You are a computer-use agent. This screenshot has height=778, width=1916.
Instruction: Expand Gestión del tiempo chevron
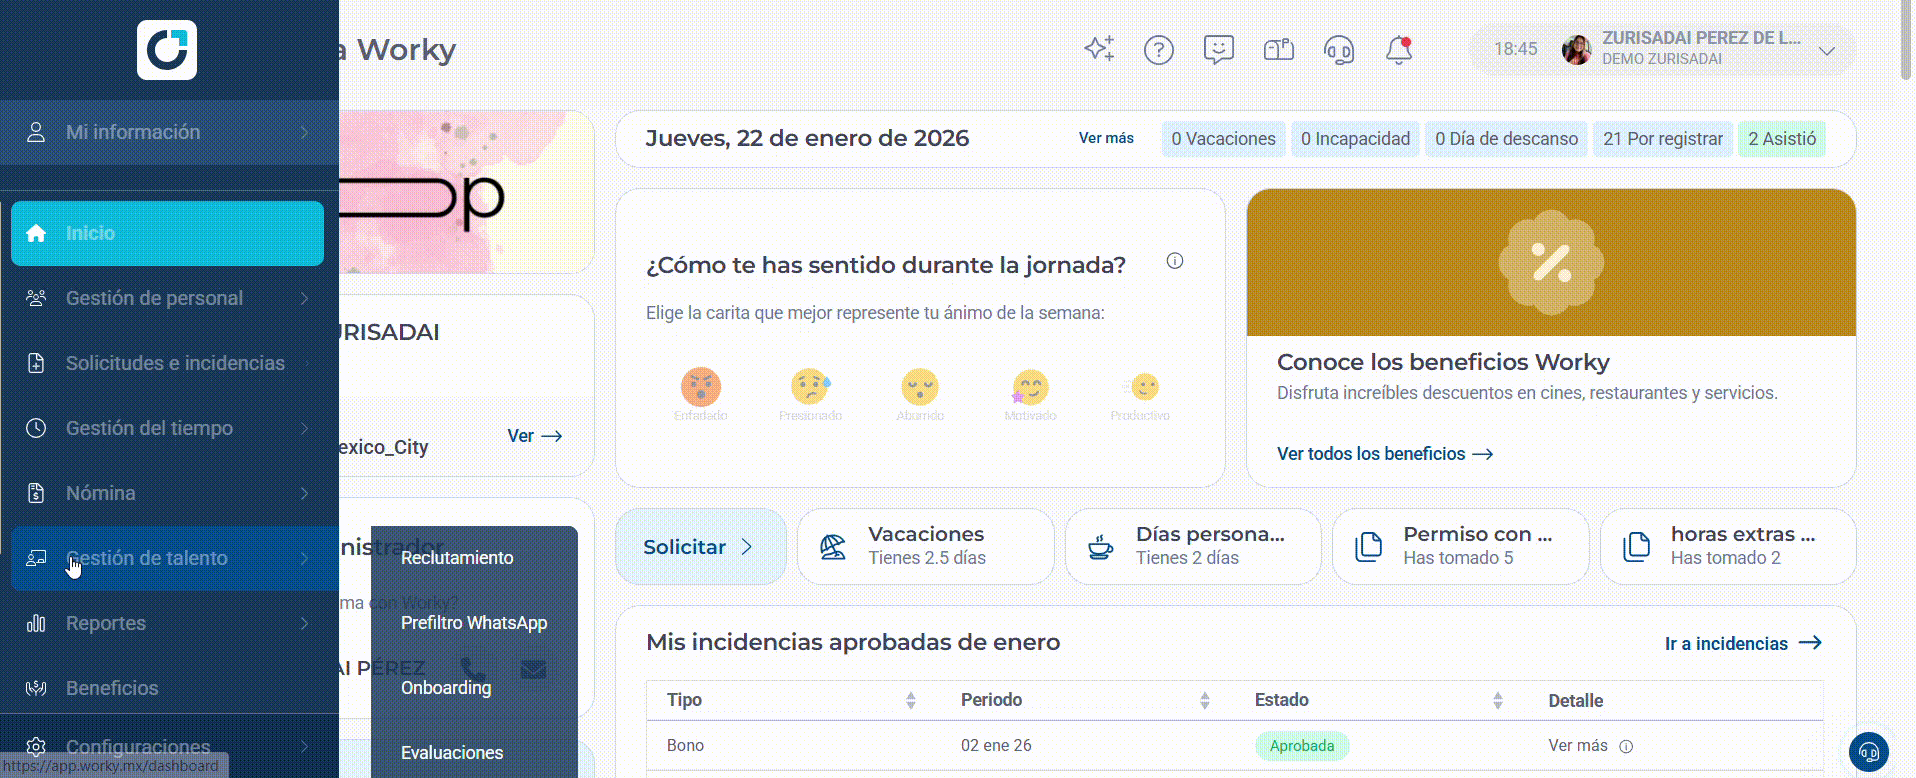[304, 428]
